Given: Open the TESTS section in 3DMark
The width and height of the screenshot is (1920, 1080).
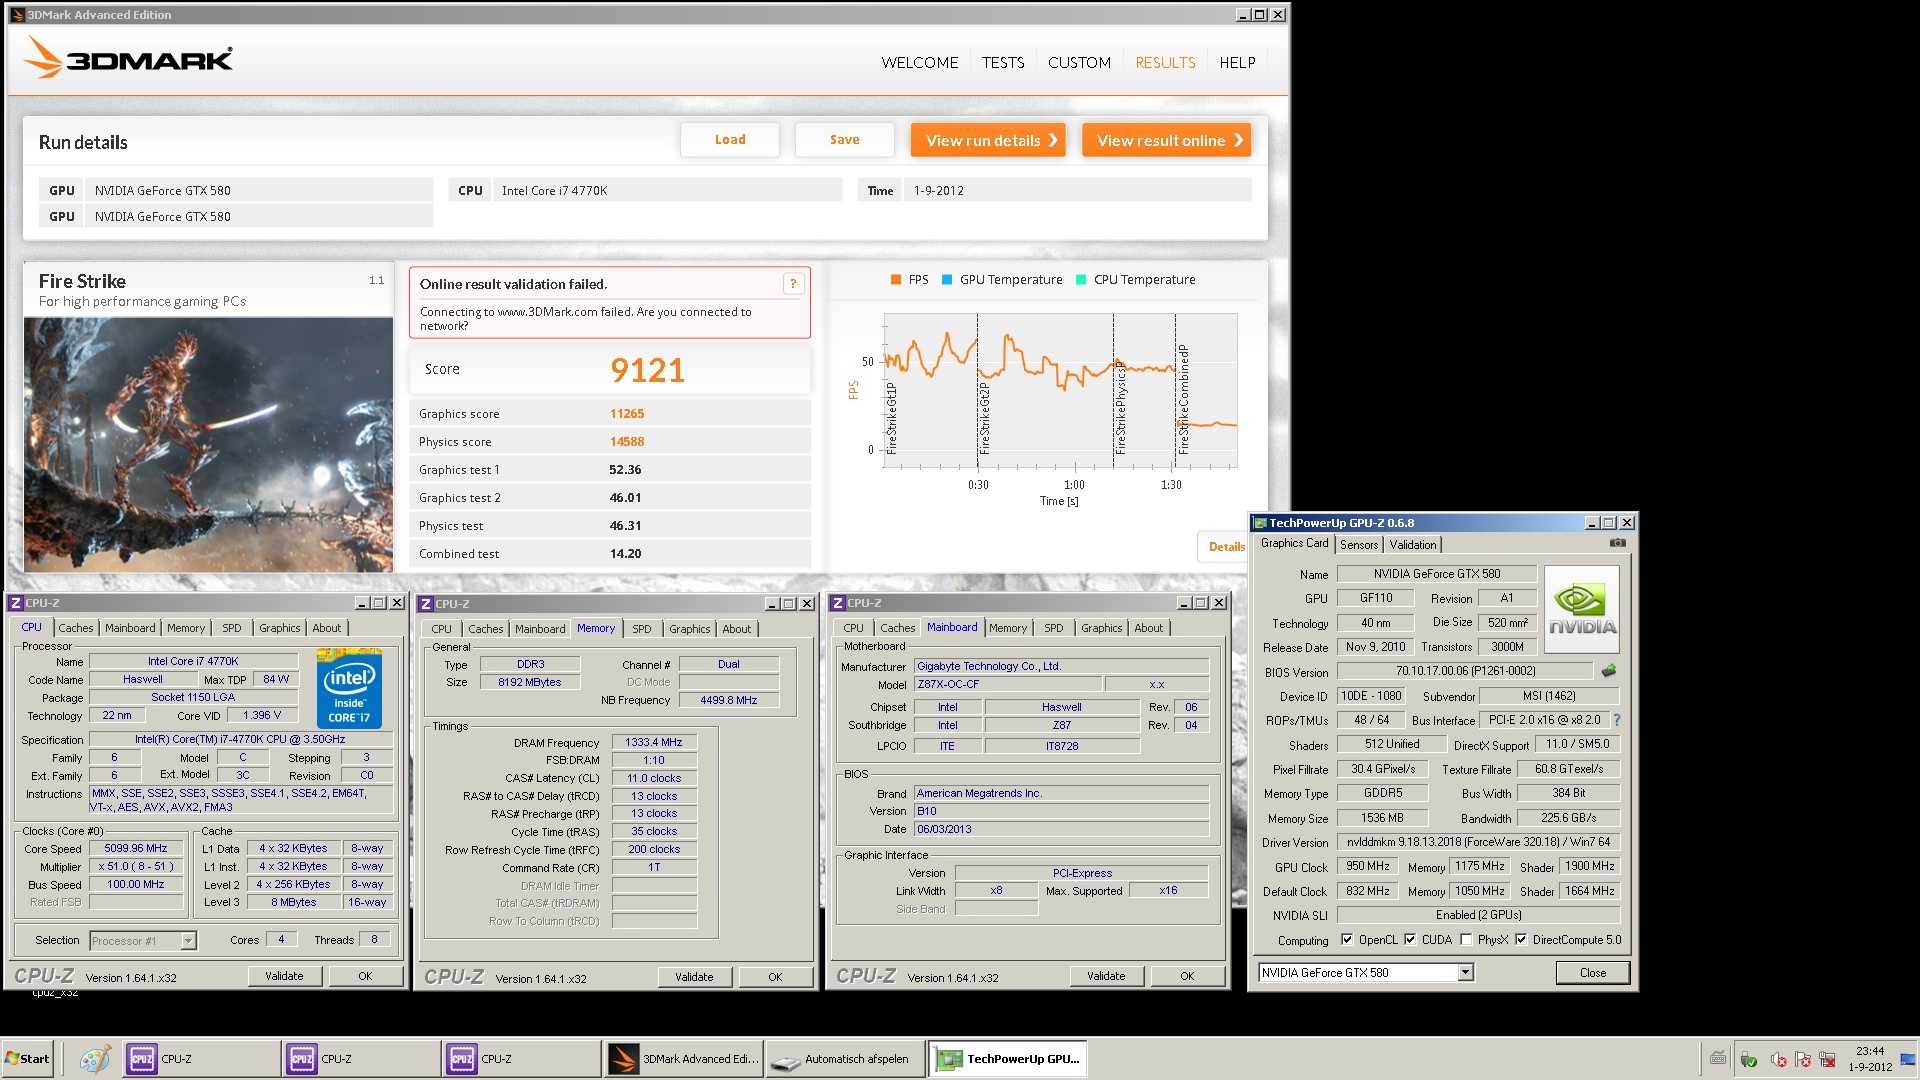Looking at the screenshot, I should 1003,62.
